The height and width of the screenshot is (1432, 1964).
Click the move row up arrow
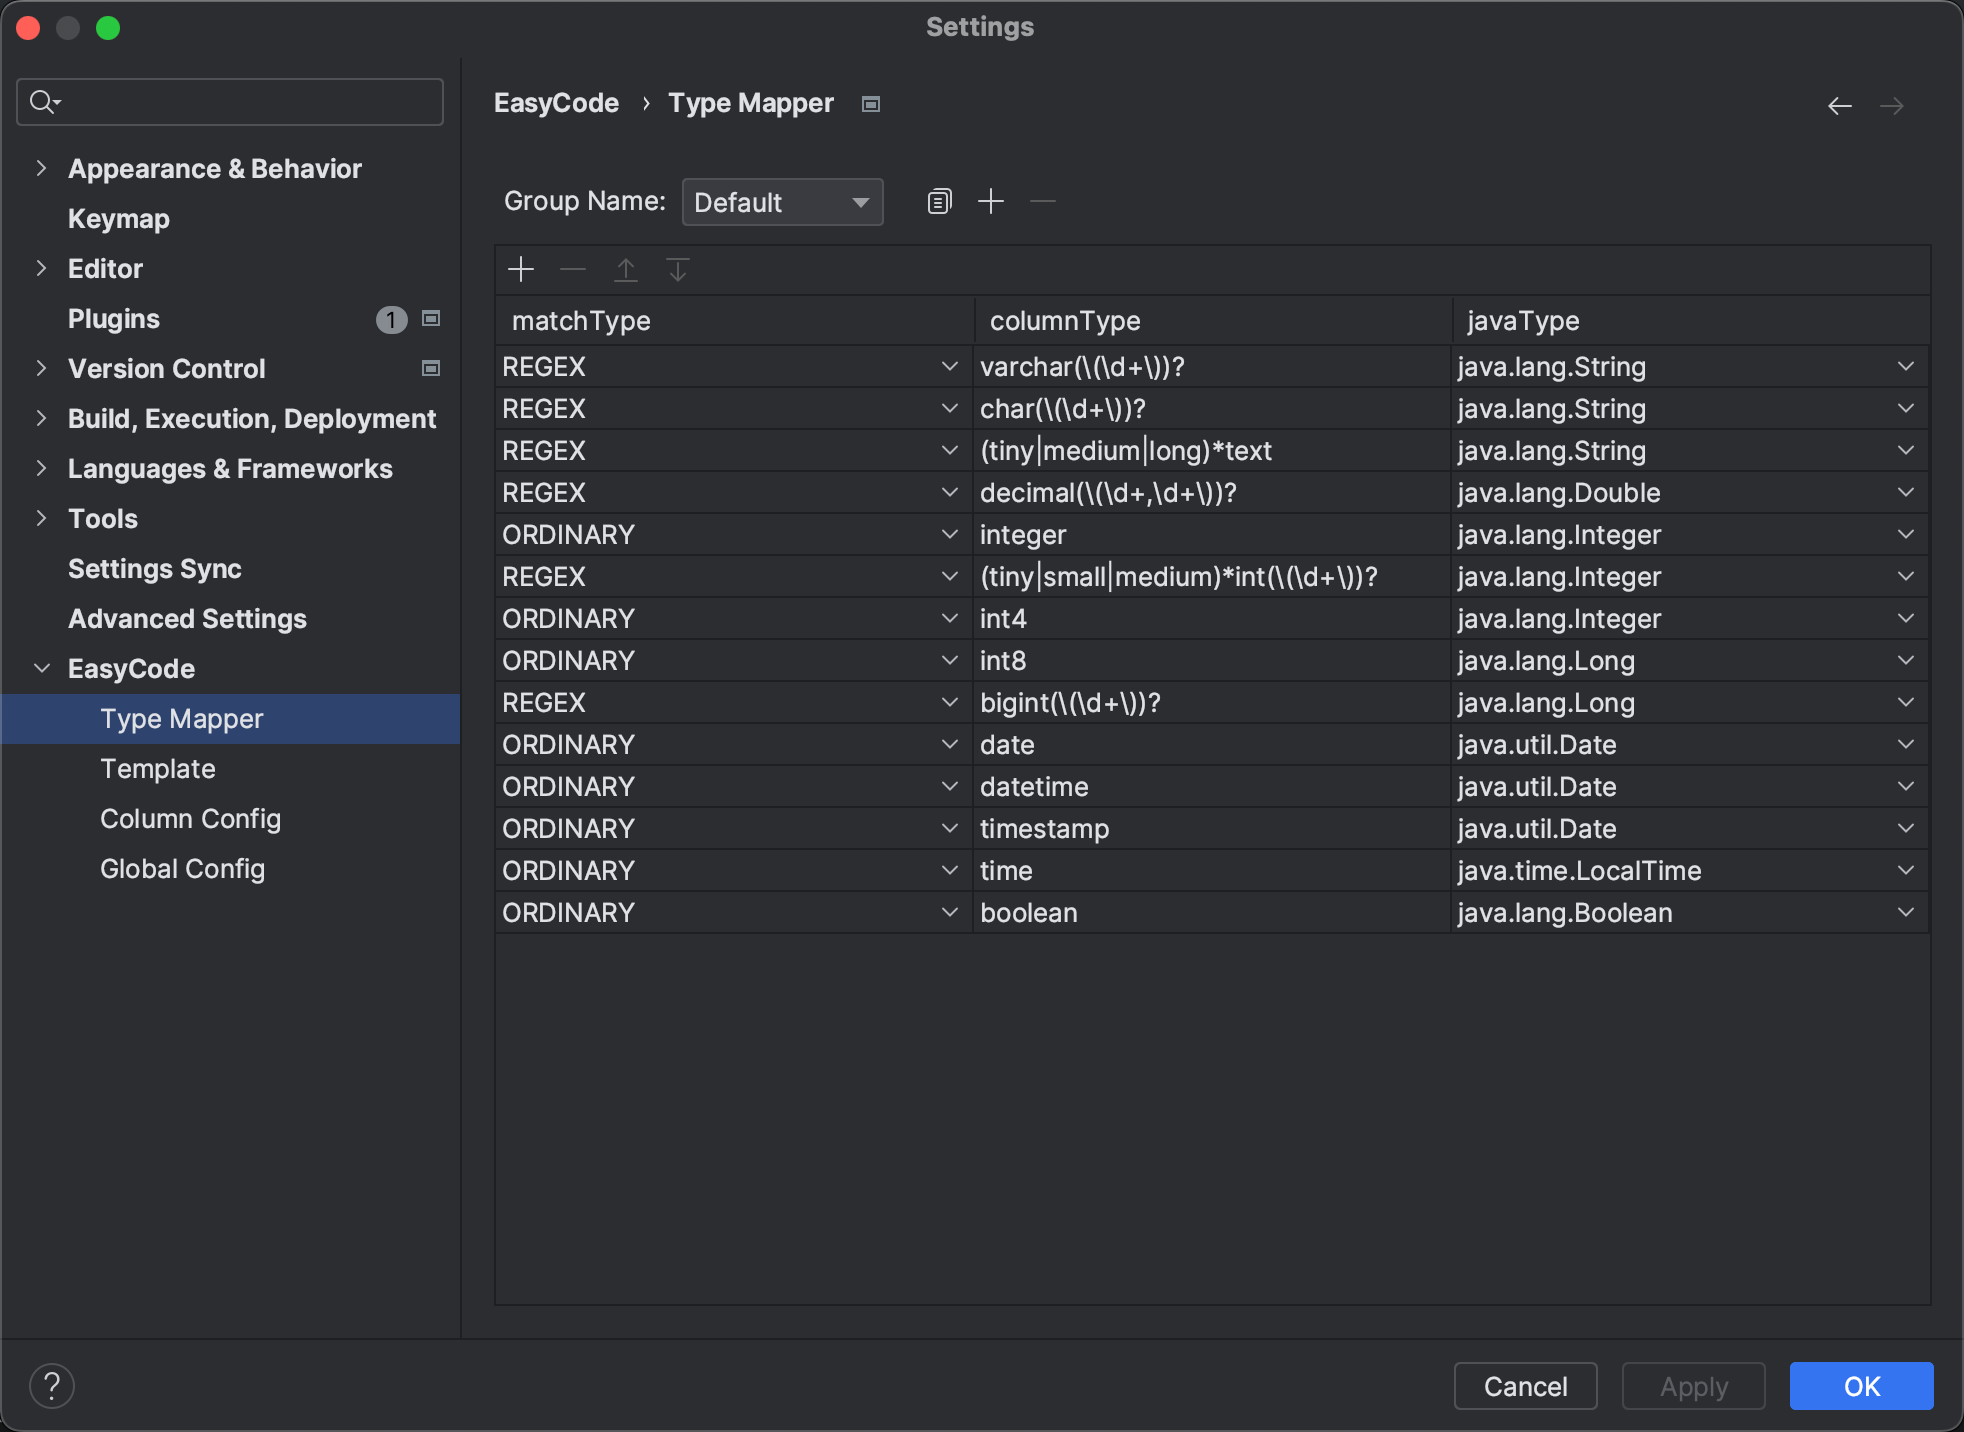tap(626, 270)
